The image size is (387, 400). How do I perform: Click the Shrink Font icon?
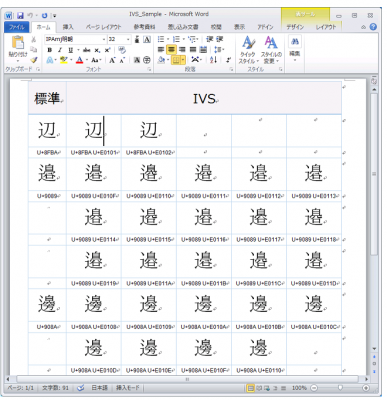[x=122, y=60]
